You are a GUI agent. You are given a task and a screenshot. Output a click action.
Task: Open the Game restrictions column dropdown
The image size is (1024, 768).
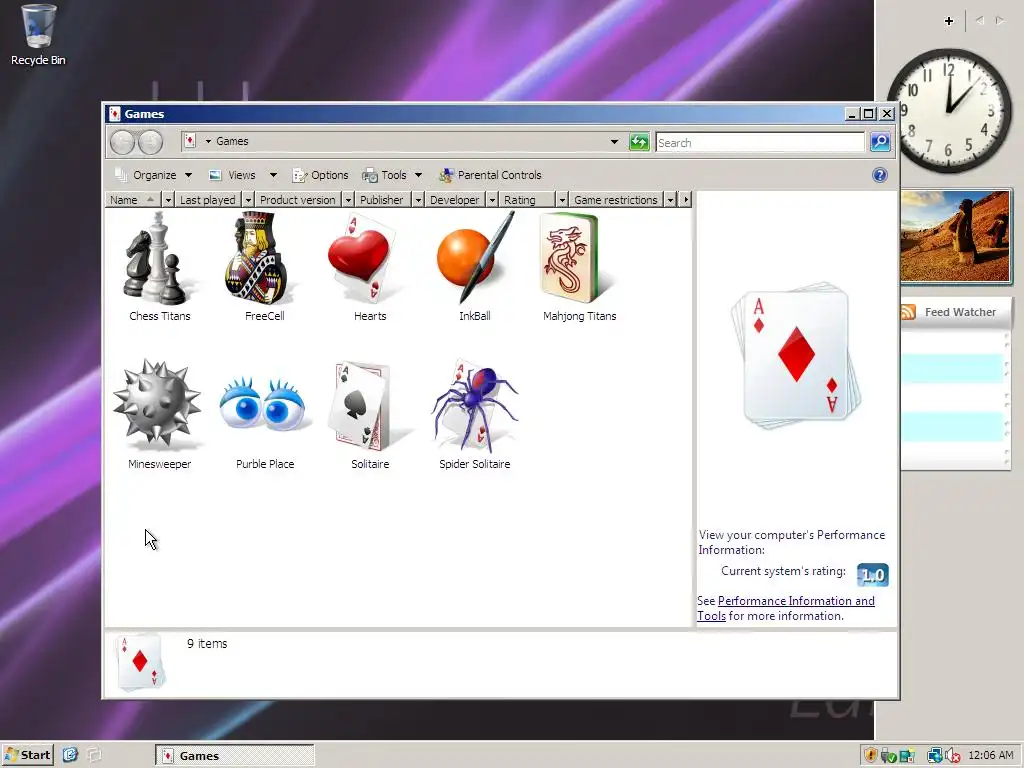670,200
